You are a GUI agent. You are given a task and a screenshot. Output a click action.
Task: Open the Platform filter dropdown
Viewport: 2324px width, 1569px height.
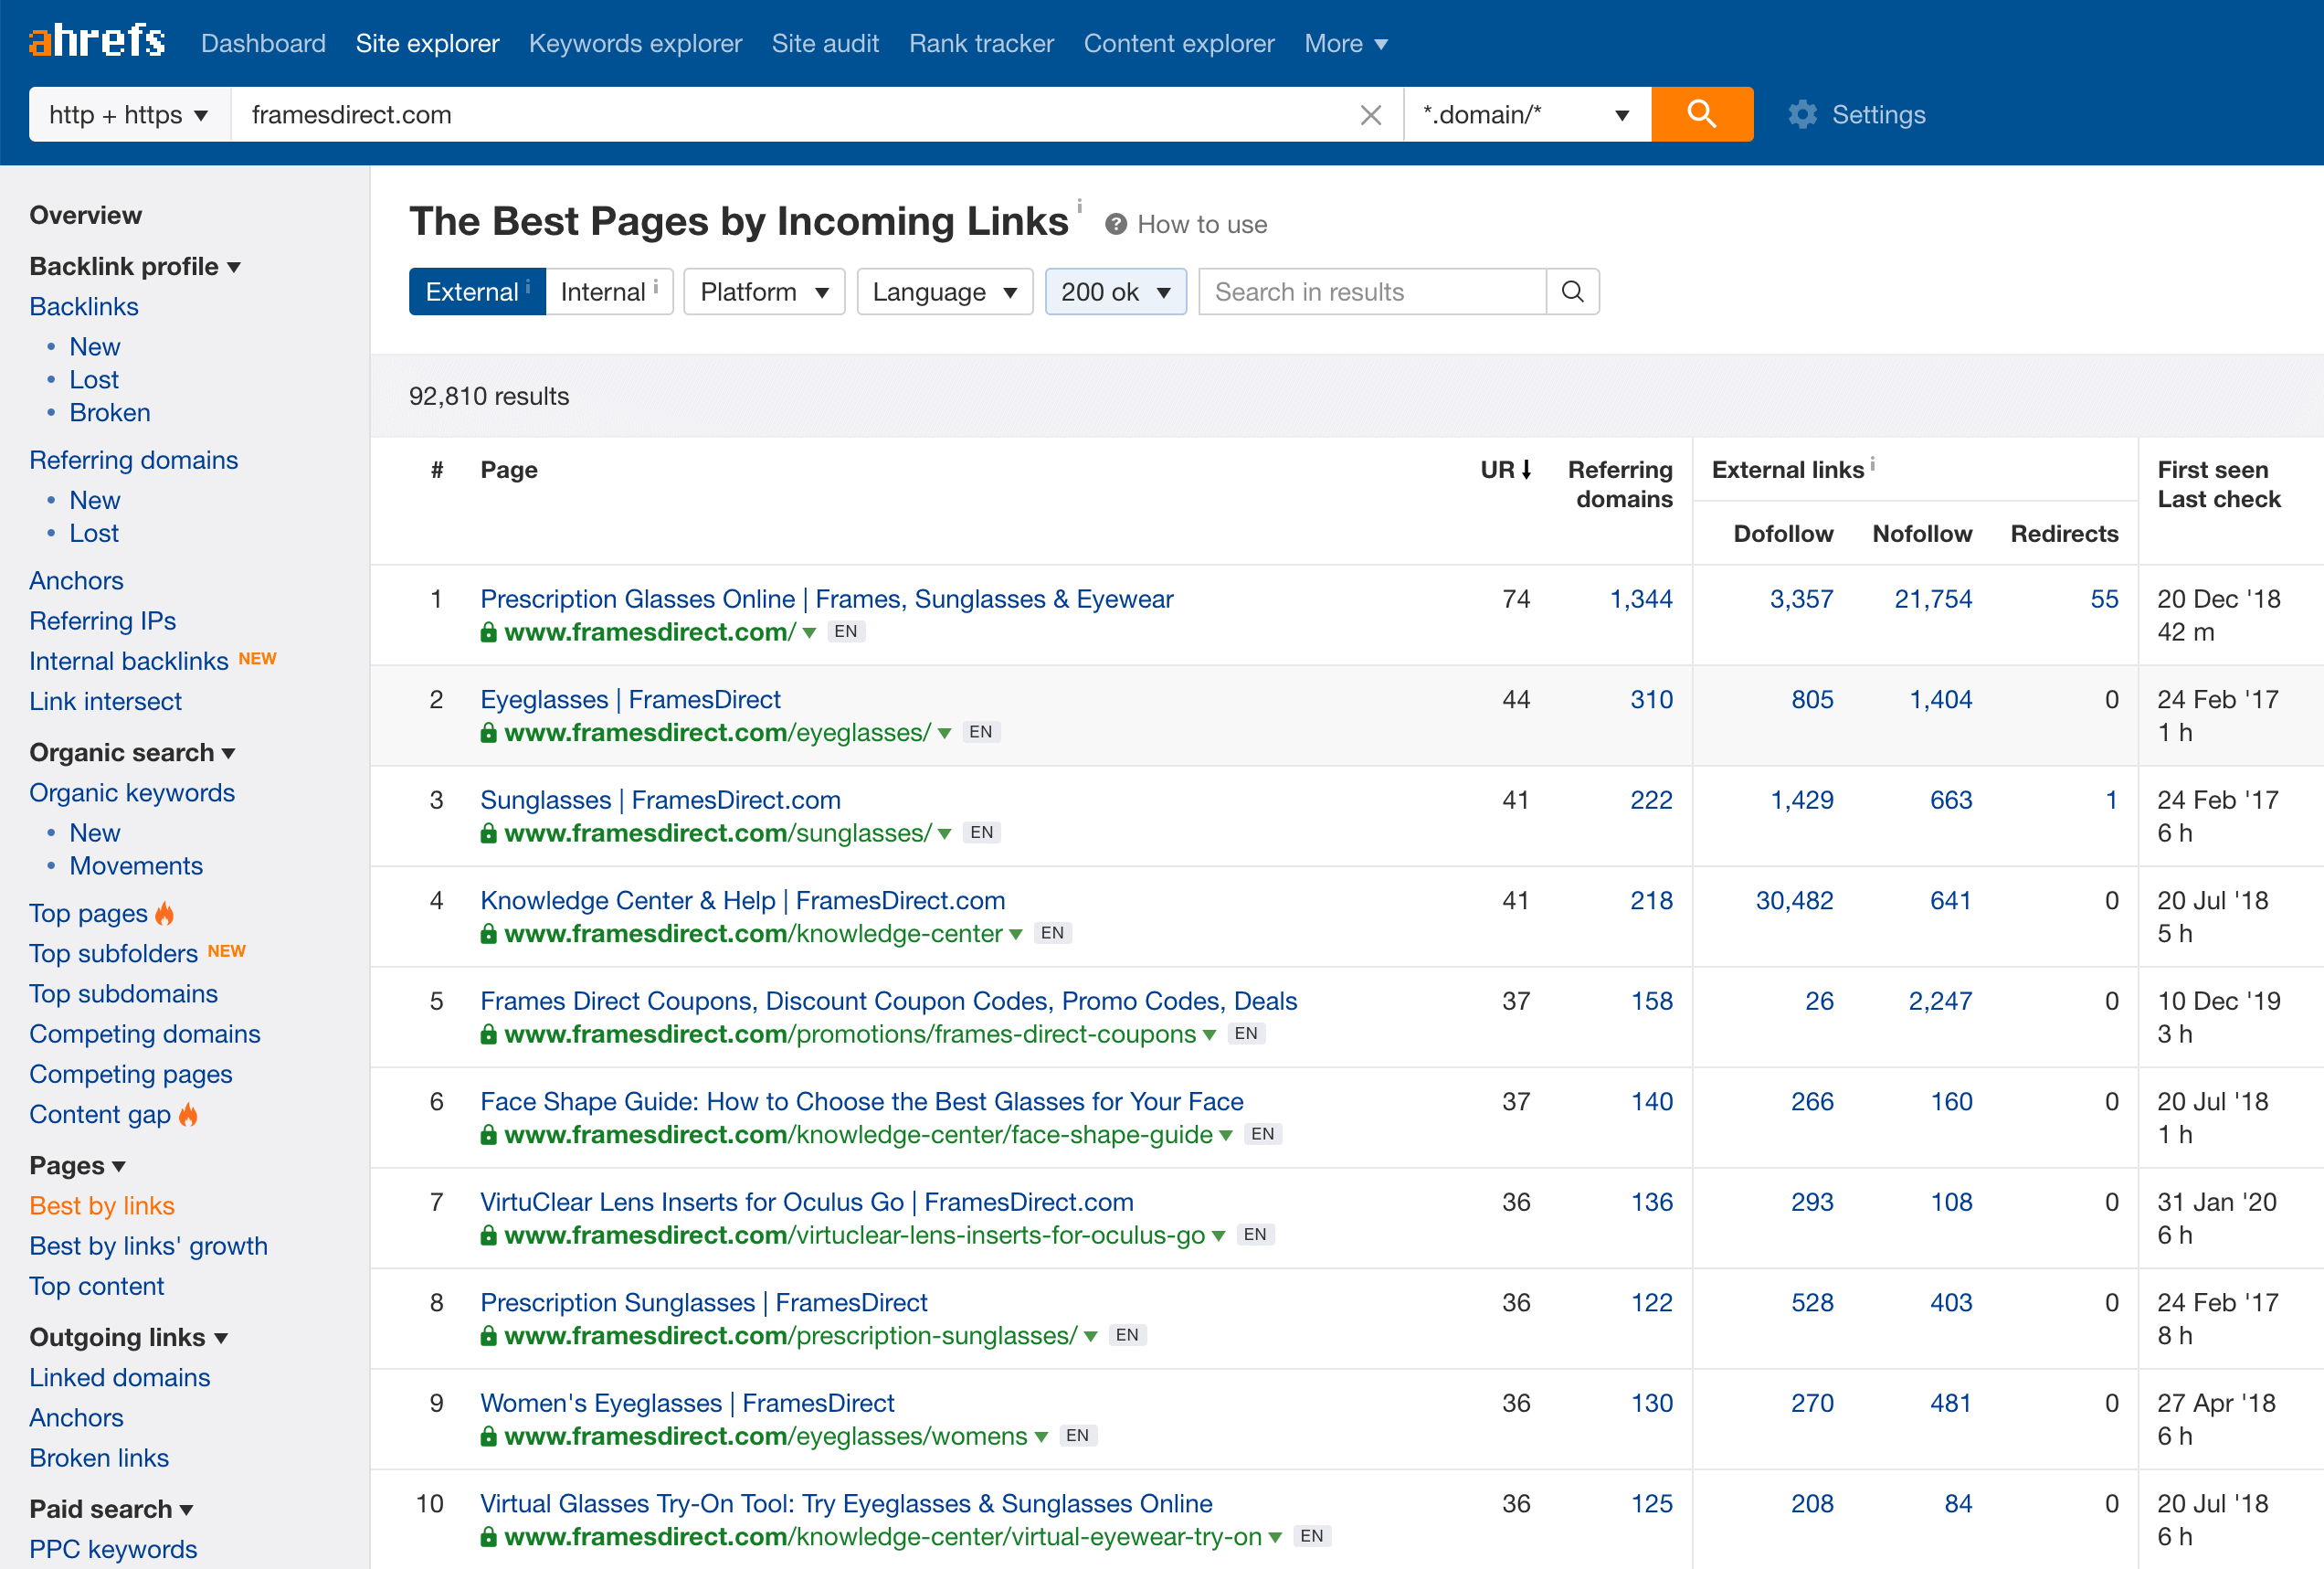764,291
